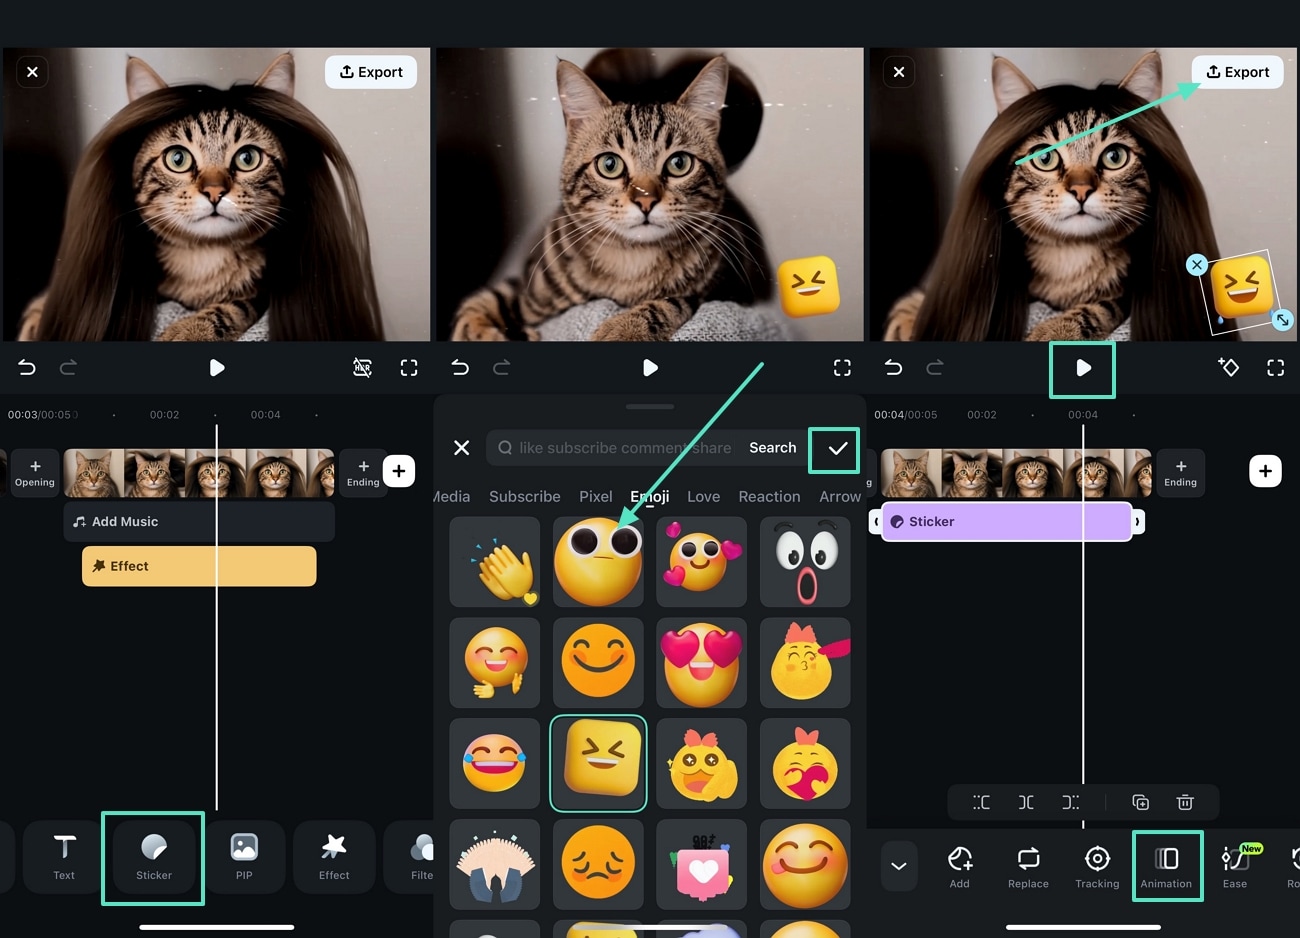
Task: Delete clip with trash icon
Action: (x=1185, y=802)
